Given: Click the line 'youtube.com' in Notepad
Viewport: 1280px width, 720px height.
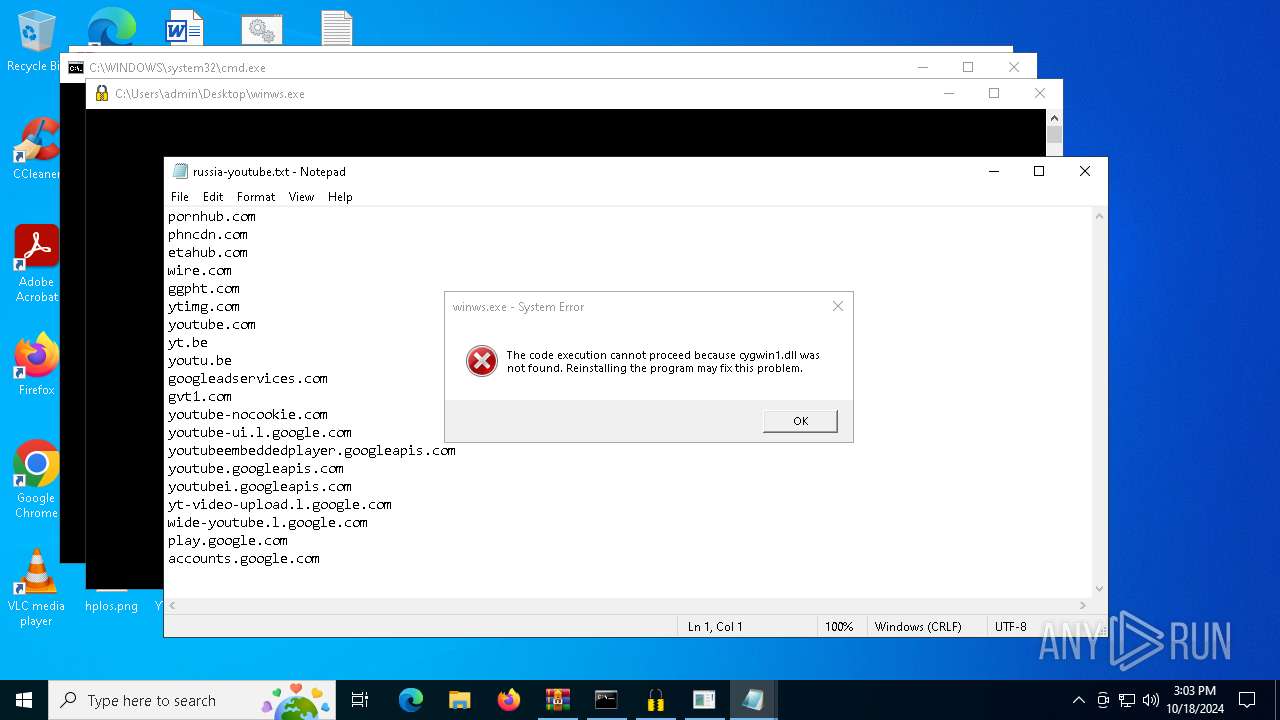Looking at the screenshot, I should (212, 325).
